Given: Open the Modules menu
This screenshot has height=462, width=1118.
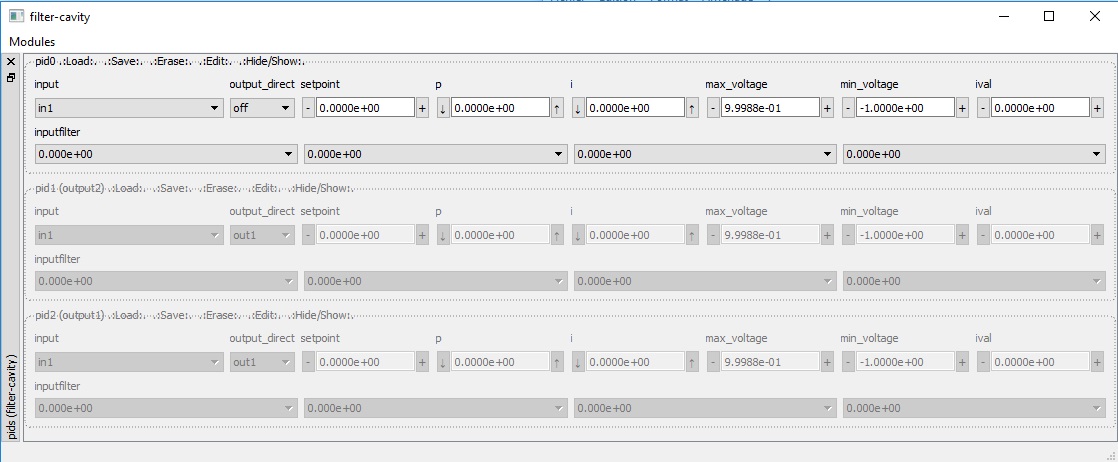Looking at the screenshot, I should 32,42.
